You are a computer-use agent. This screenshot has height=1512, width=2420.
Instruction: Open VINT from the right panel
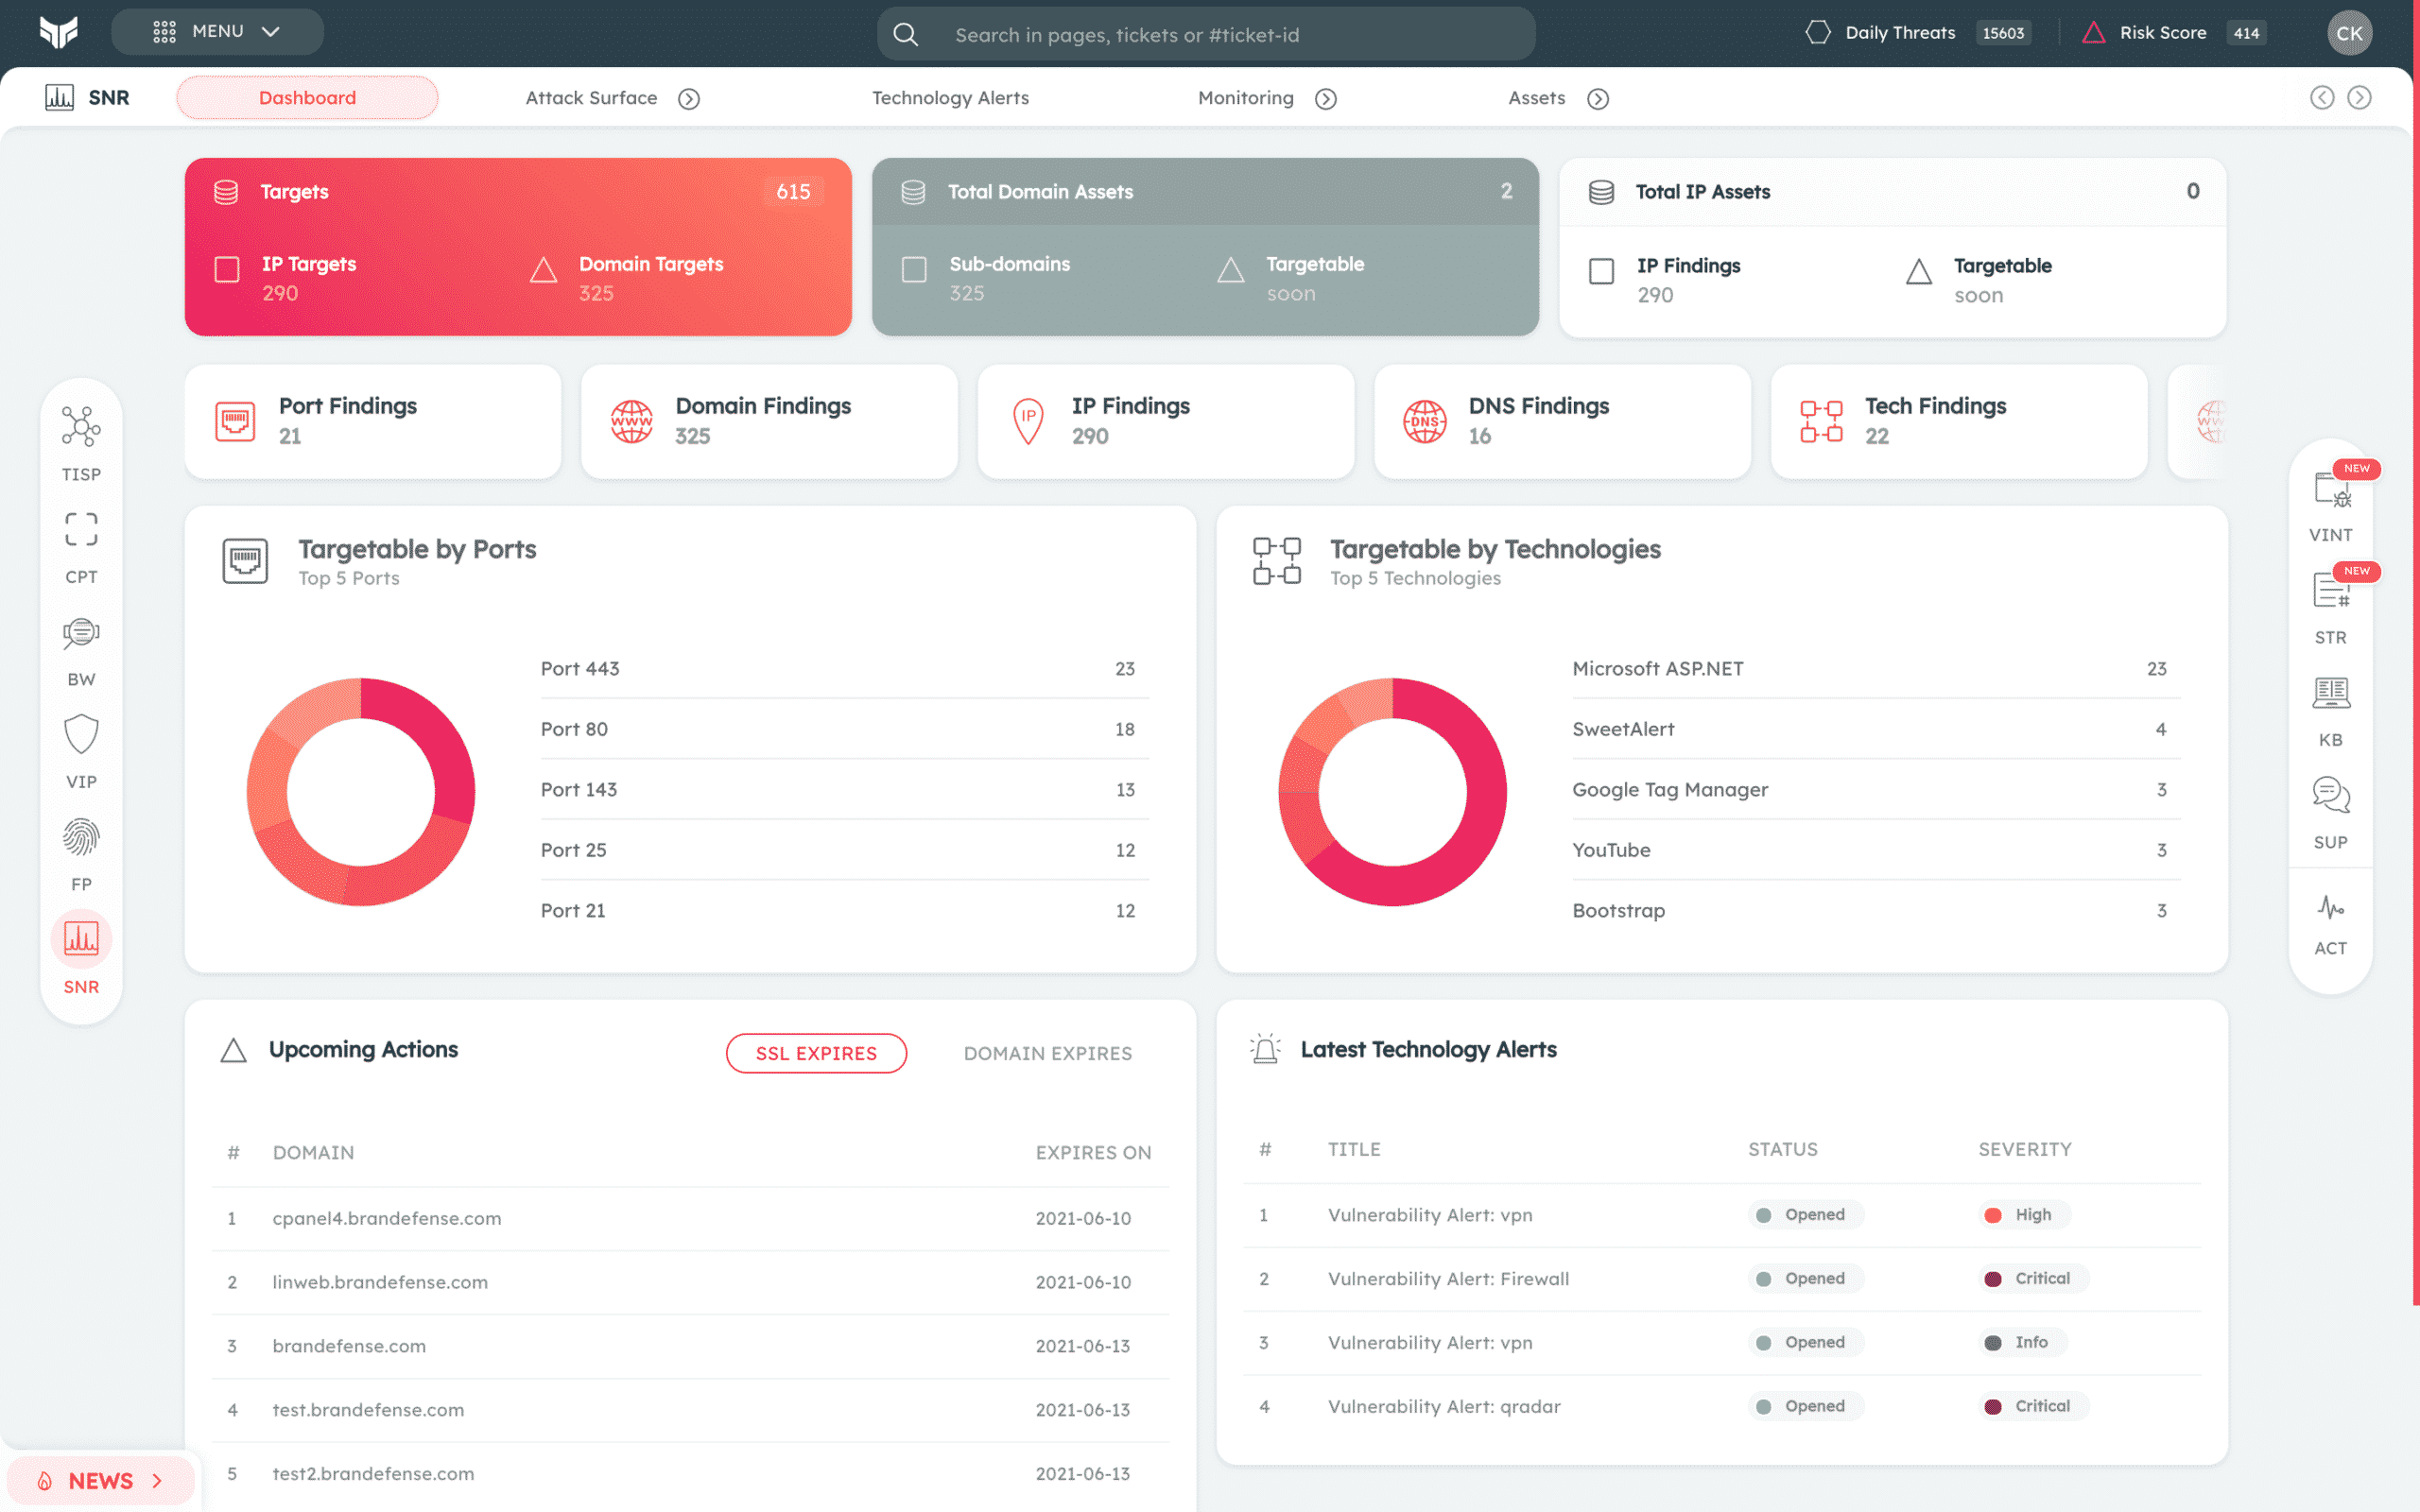coord(2331,491)
